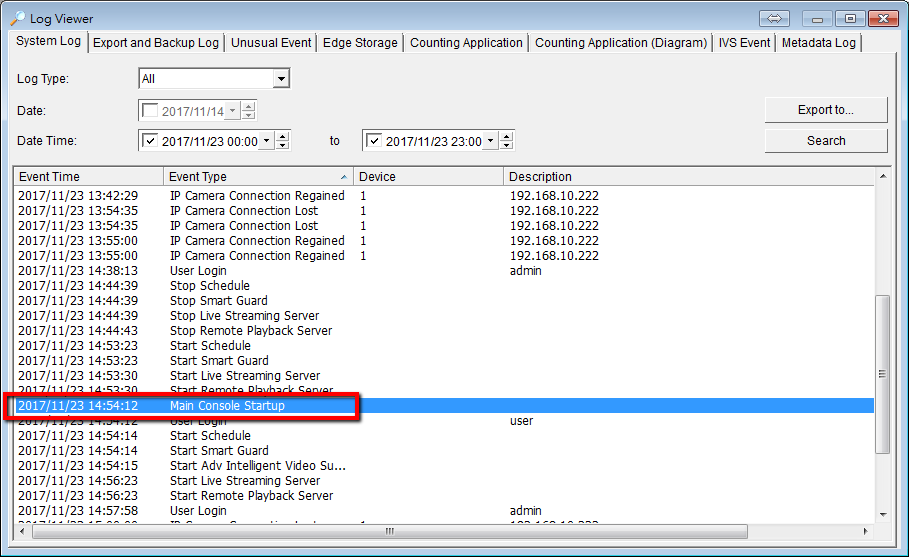Open the start Date Time calendar dropdown
This screenshot has width=909, height=557.
[x=266, y=141]
